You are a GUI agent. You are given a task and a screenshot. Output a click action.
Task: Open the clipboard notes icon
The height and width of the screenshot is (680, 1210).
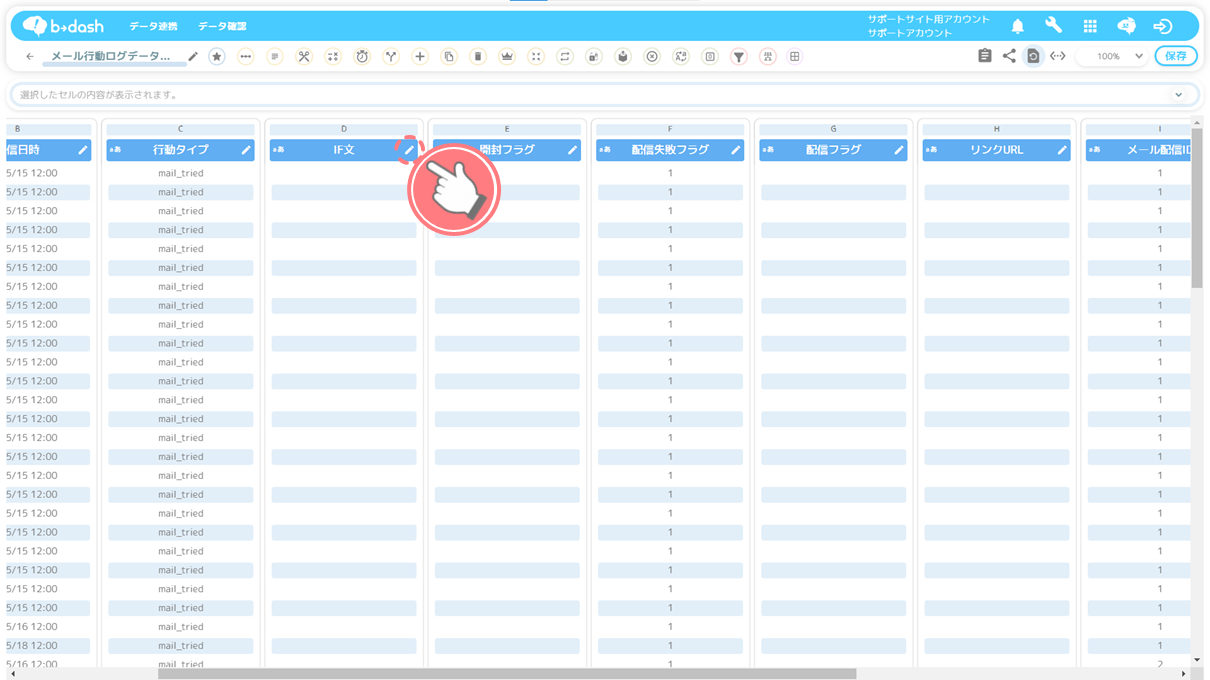pos(985,57)
